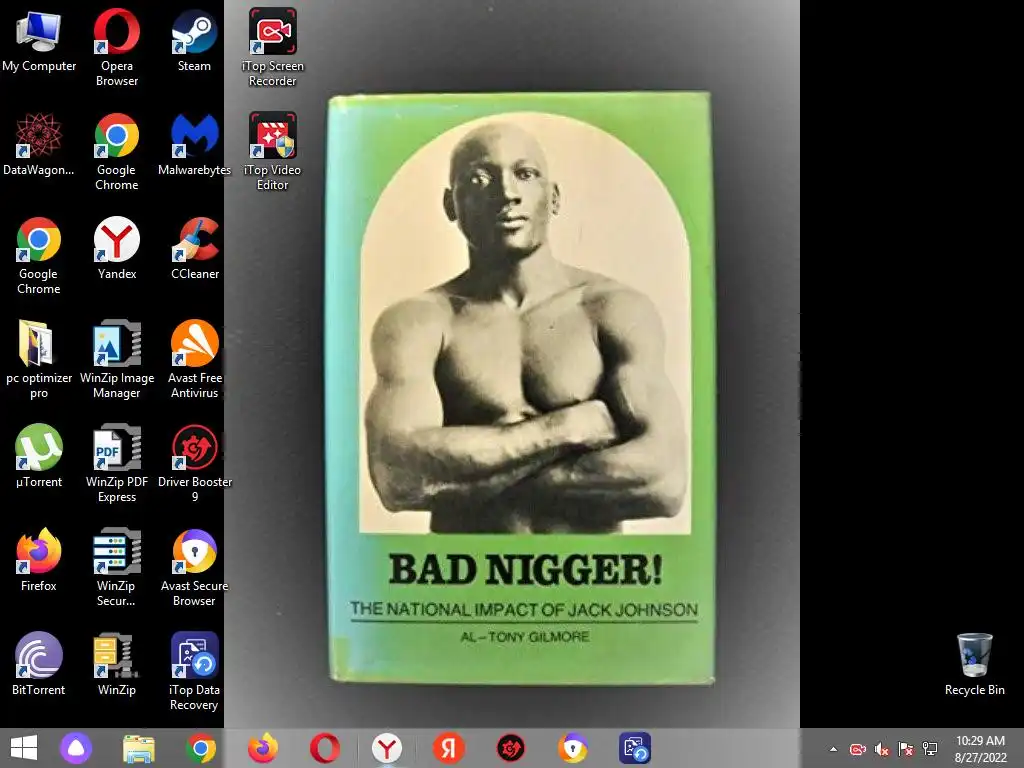The height and width of the screenshot is (768, 1024).
Task: Launch iTop Video Editor shortcut
Action: coord(272,152)
